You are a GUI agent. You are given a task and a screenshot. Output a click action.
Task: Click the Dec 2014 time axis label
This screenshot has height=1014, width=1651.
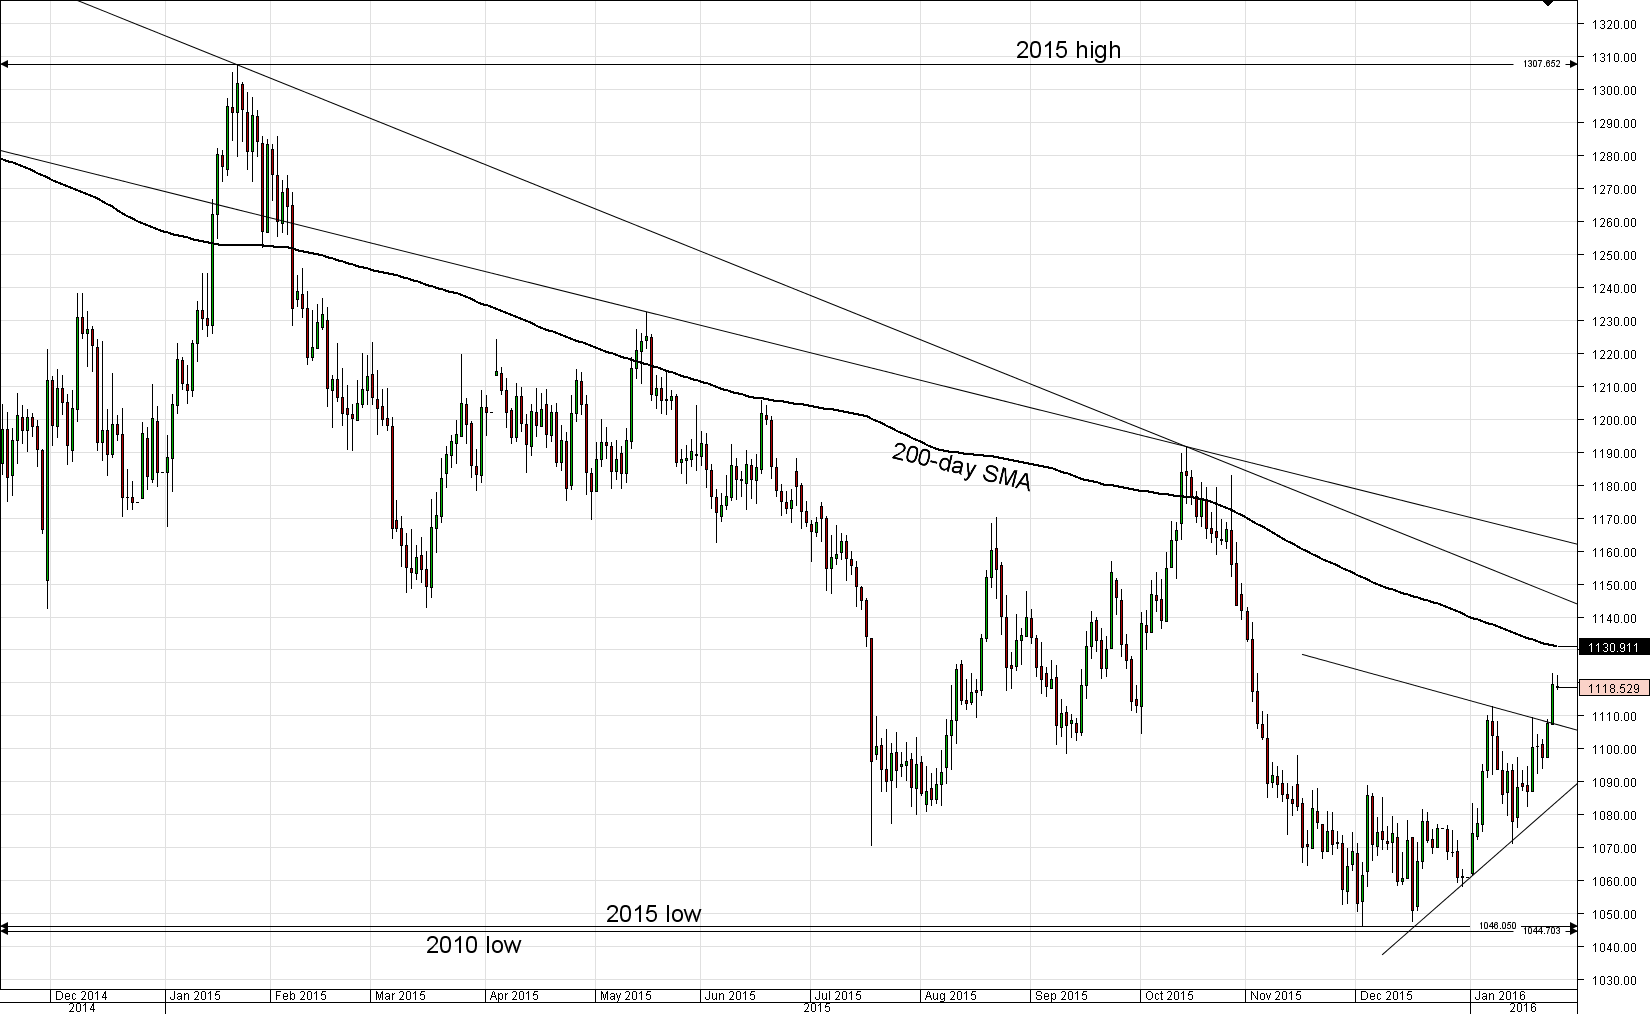point(81,996)
